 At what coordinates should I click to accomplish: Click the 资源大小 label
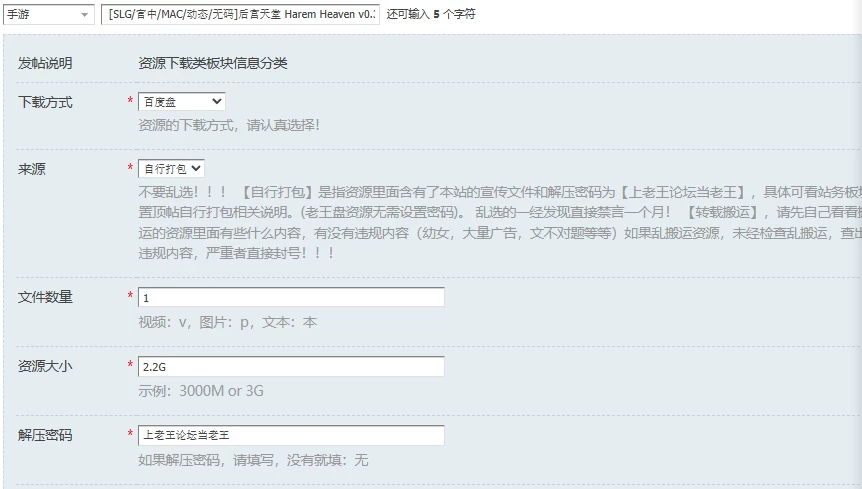pos(45,366)
